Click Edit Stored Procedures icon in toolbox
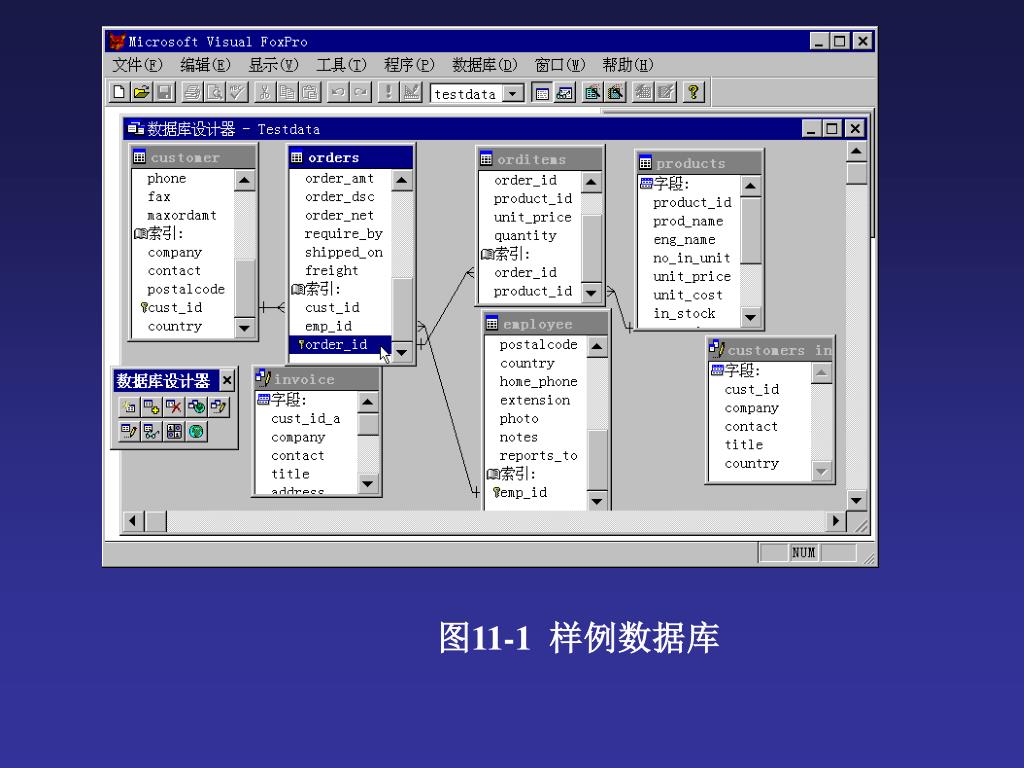 pyautogui.click(x=174, y=432)
